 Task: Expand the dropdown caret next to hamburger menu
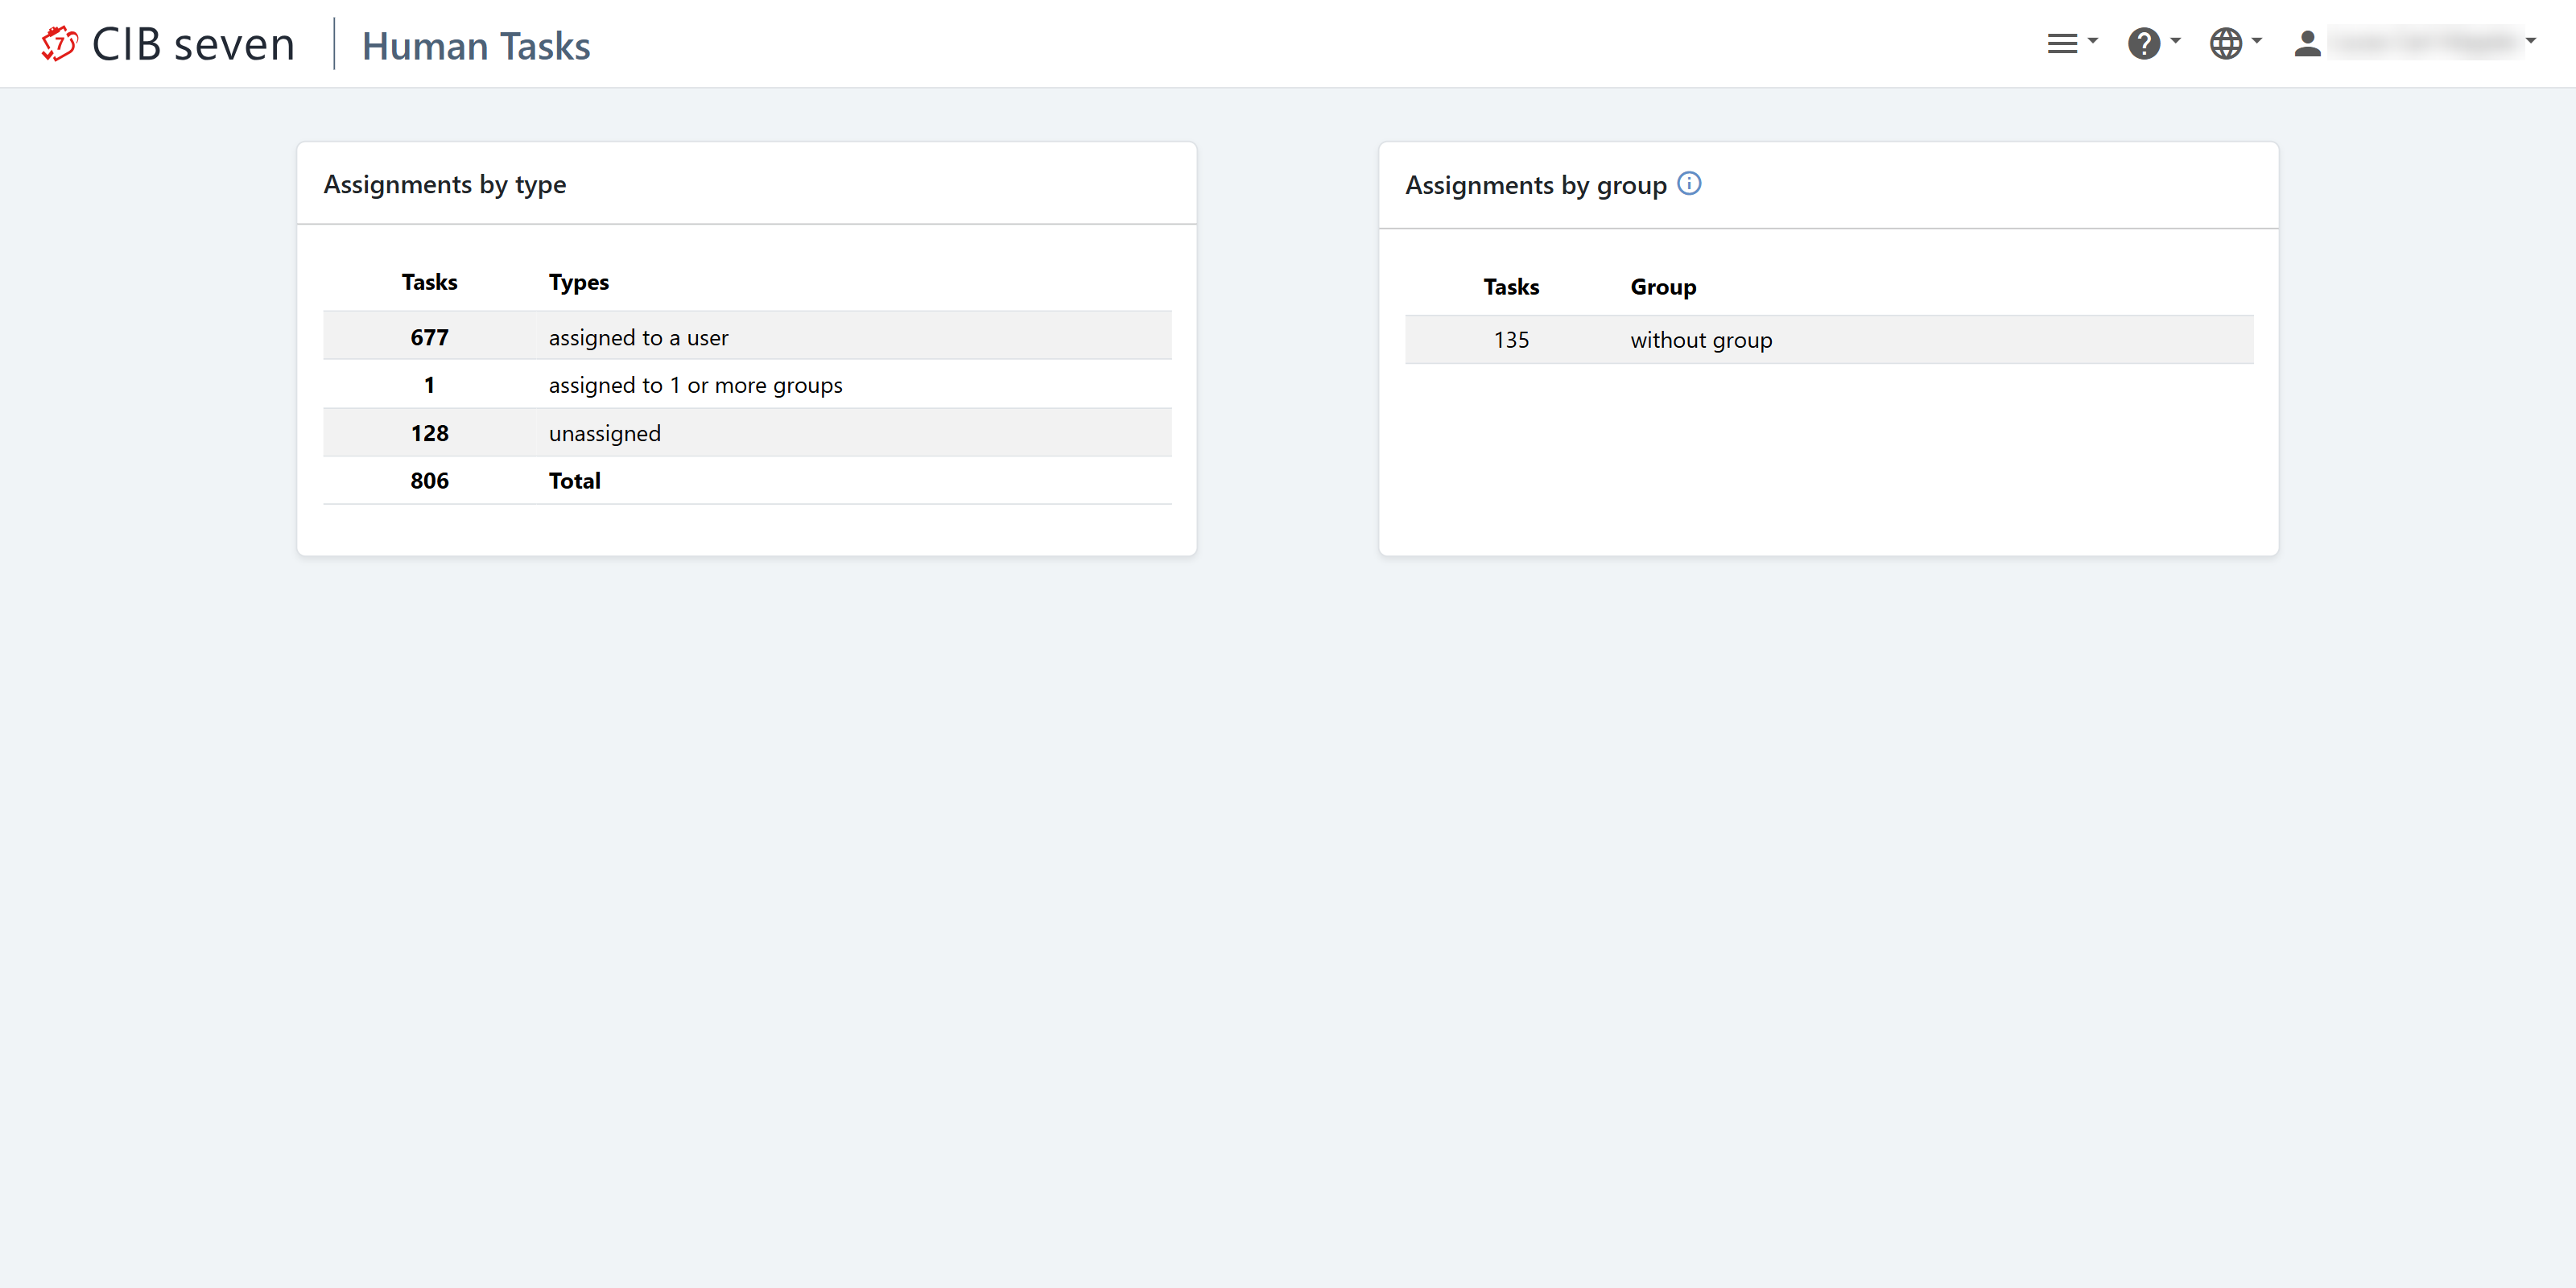point(2093,42)
